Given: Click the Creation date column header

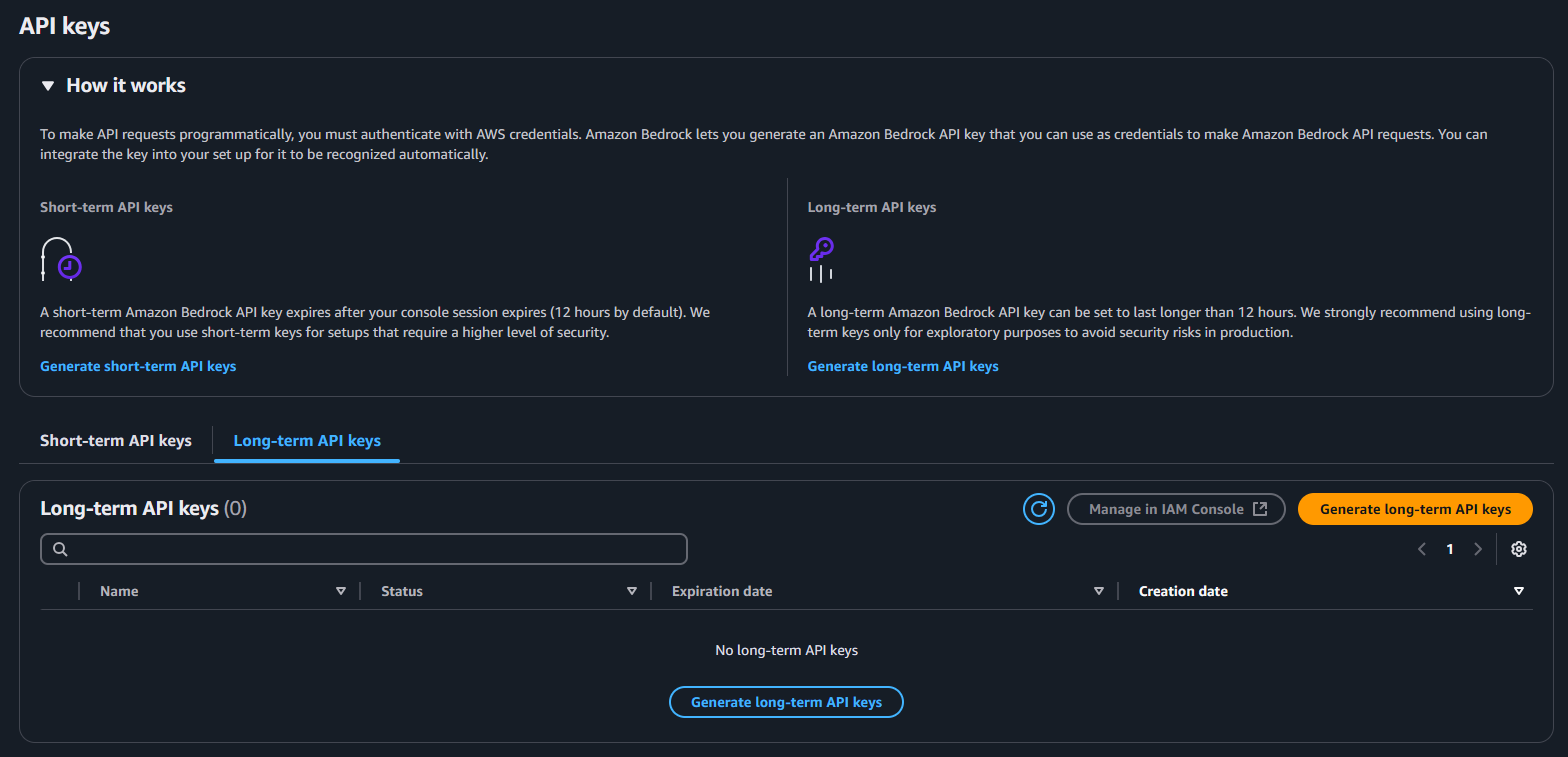Looking at the screenshot, I should [1183, 591].
